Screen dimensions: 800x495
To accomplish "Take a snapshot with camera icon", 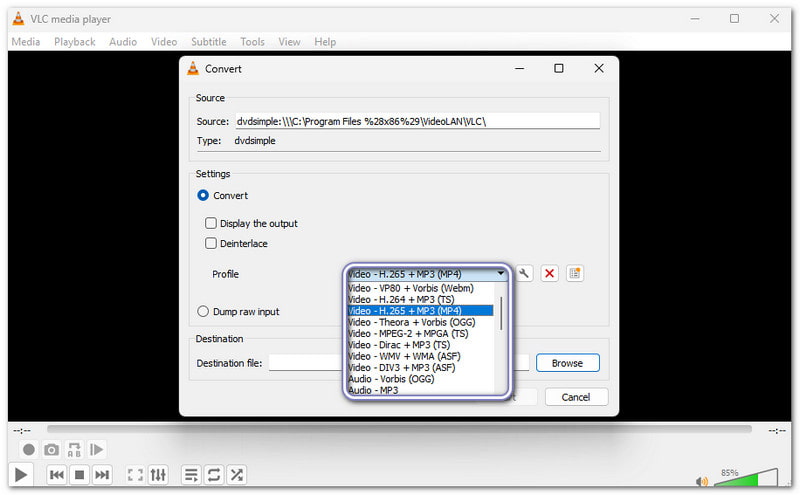I will pos(51,450).
